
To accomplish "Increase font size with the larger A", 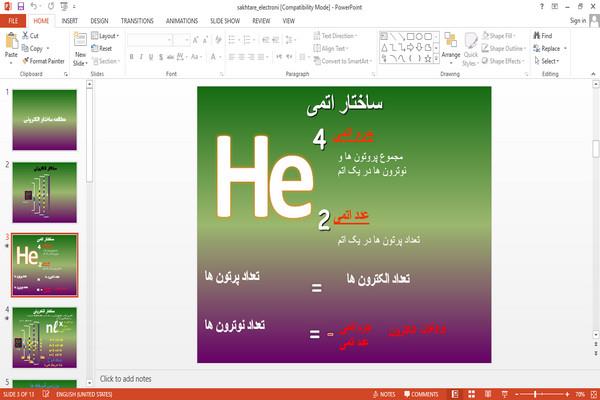I will click(196, 40).
